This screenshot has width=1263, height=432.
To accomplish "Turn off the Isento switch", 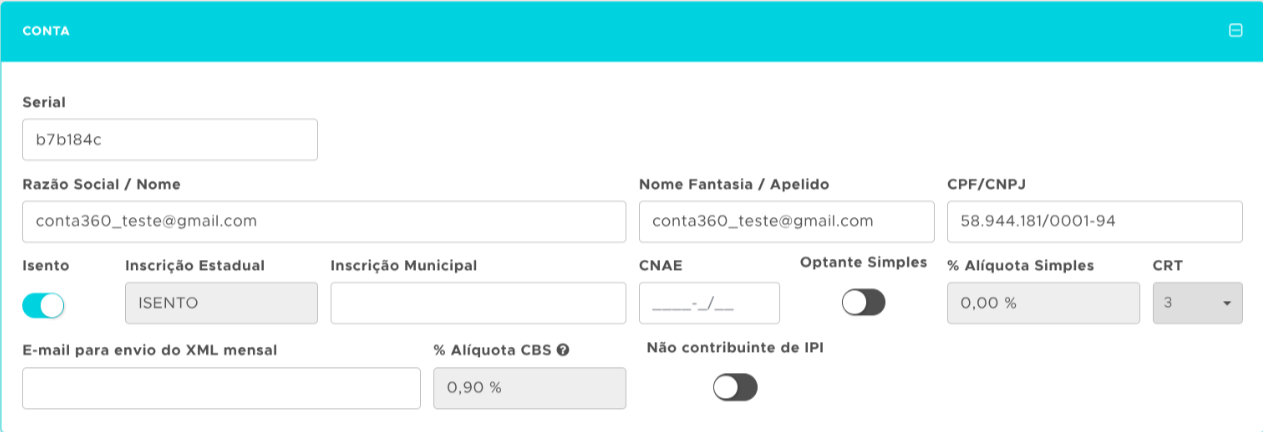I will (x=43, y=305).
